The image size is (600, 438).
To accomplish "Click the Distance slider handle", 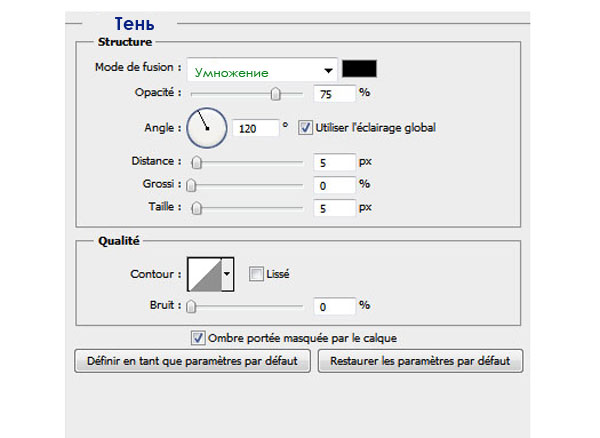I will 196,163.
